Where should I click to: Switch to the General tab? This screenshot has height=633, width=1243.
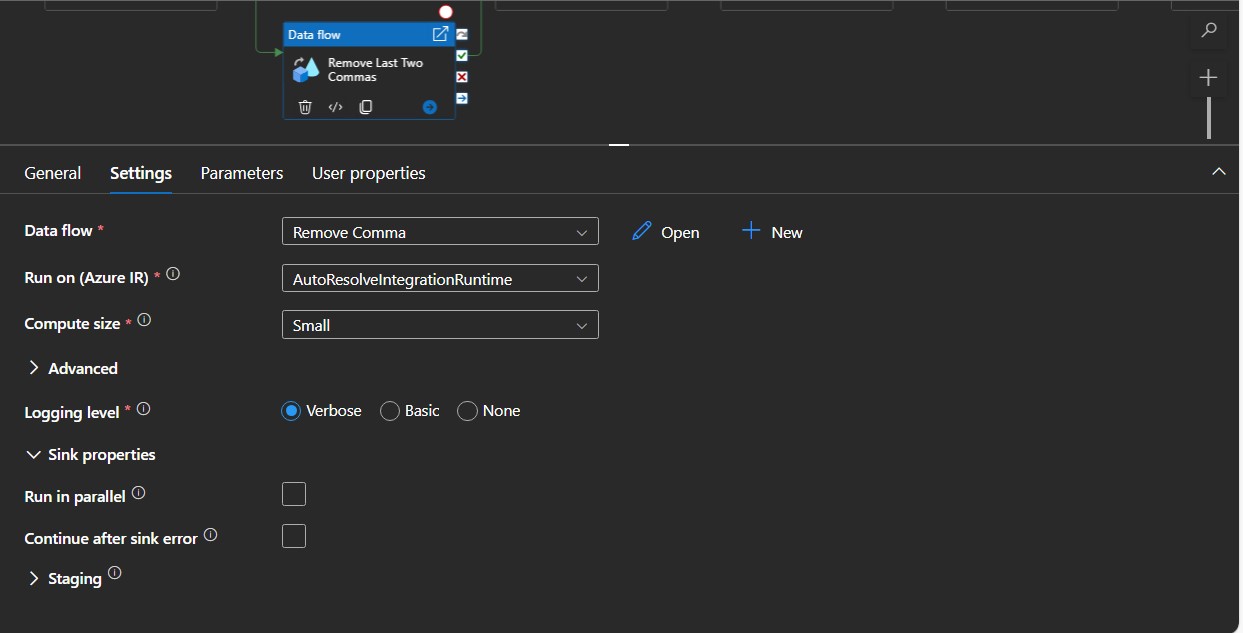click(x=53, y=173)
